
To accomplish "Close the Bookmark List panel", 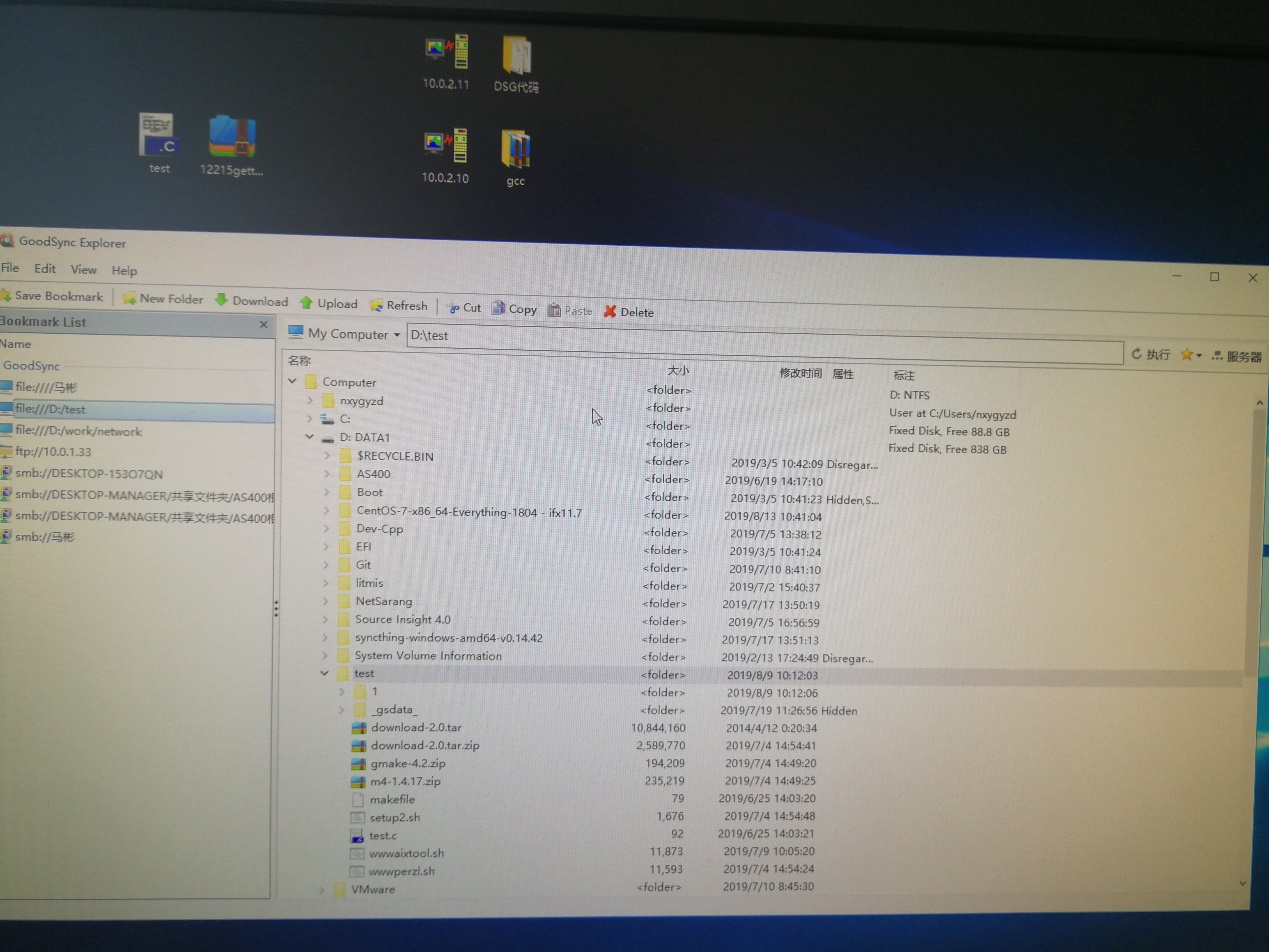I will [264, 324].
